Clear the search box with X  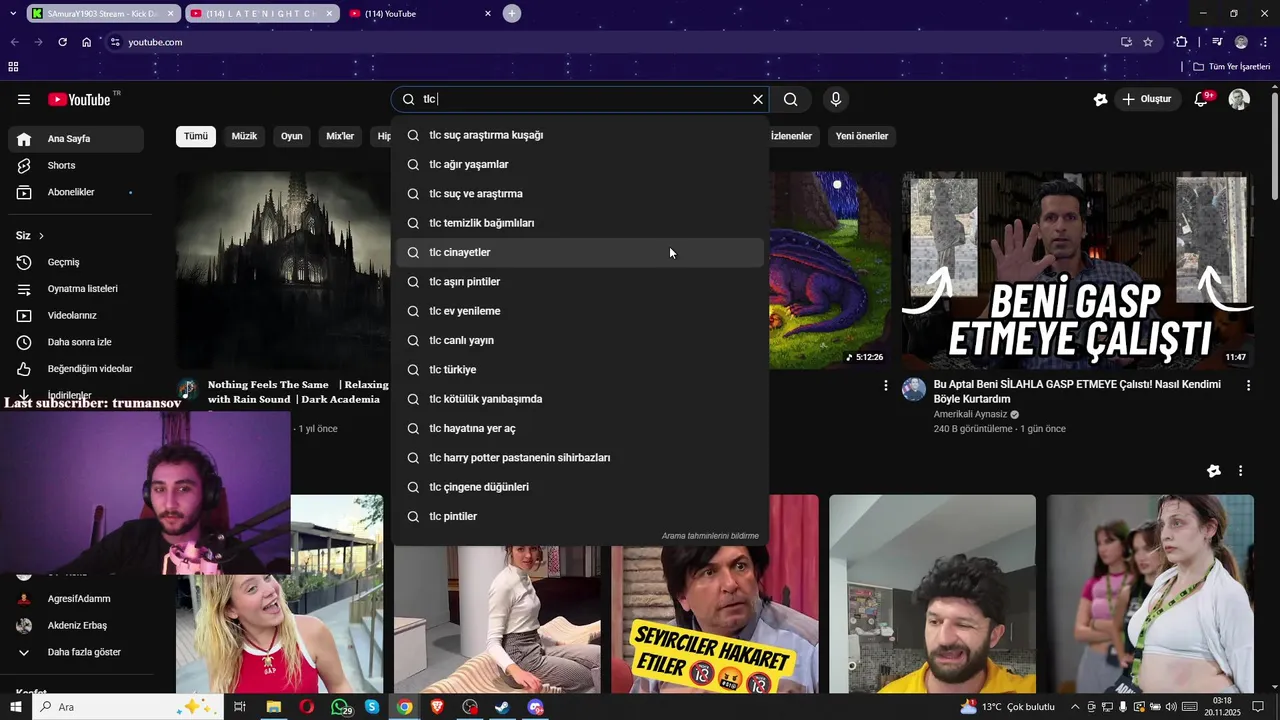(x=758, y=99)
